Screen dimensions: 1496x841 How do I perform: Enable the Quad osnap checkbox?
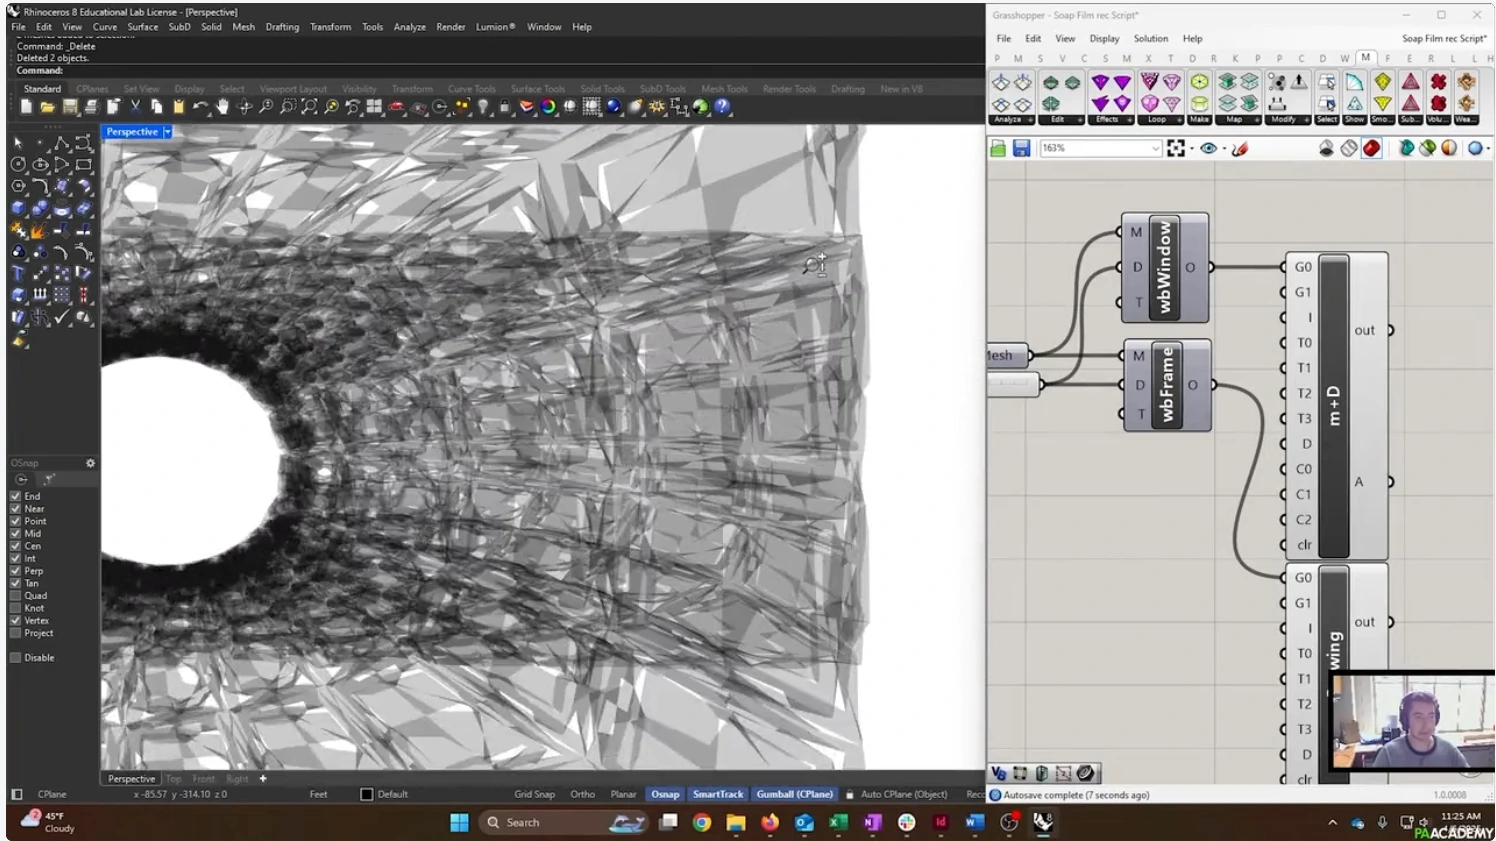(x=15, y=596)
